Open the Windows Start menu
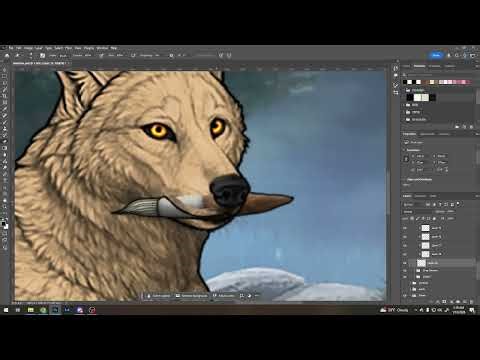 (x=6, y=310)
